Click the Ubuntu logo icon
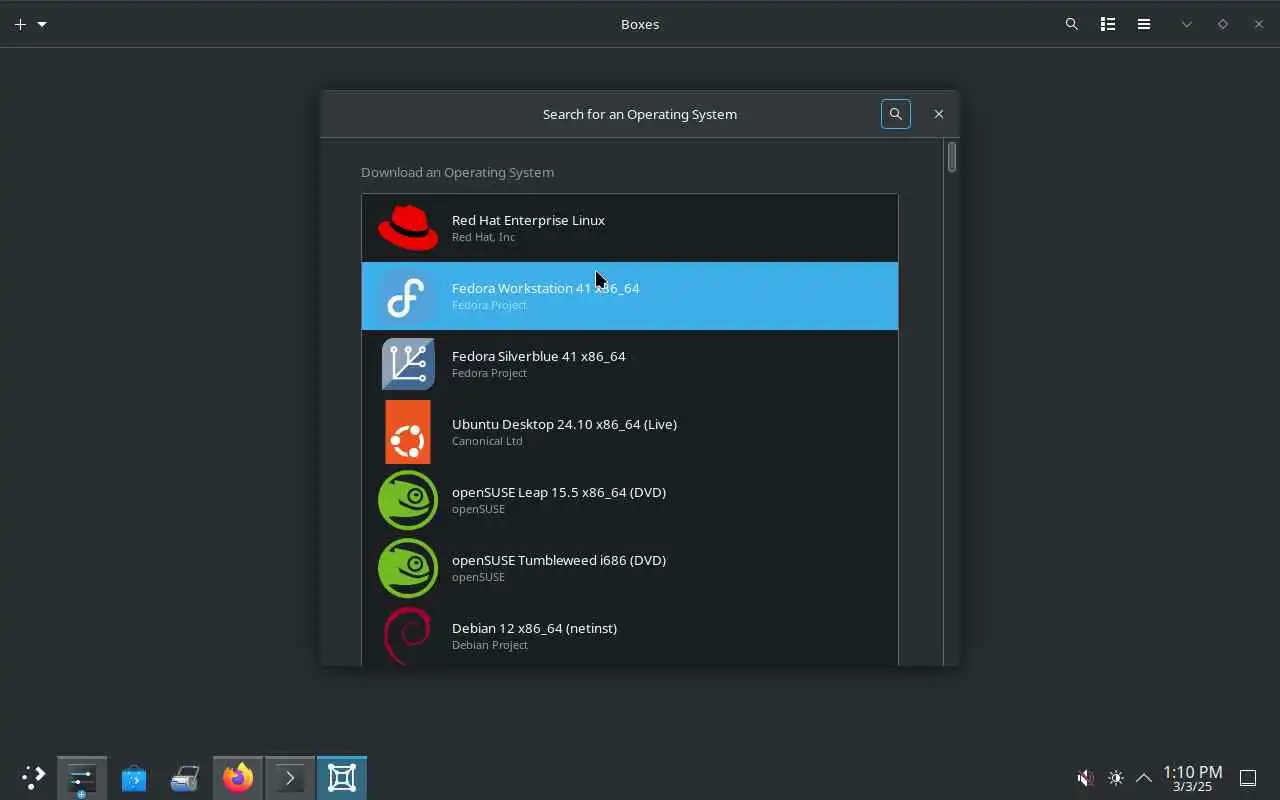 point(408,432)
